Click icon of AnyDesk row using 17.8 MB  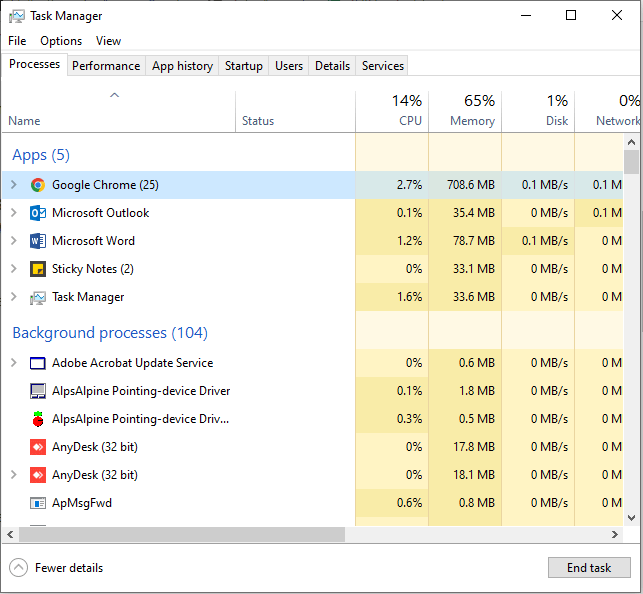click(x=38, y=447)
